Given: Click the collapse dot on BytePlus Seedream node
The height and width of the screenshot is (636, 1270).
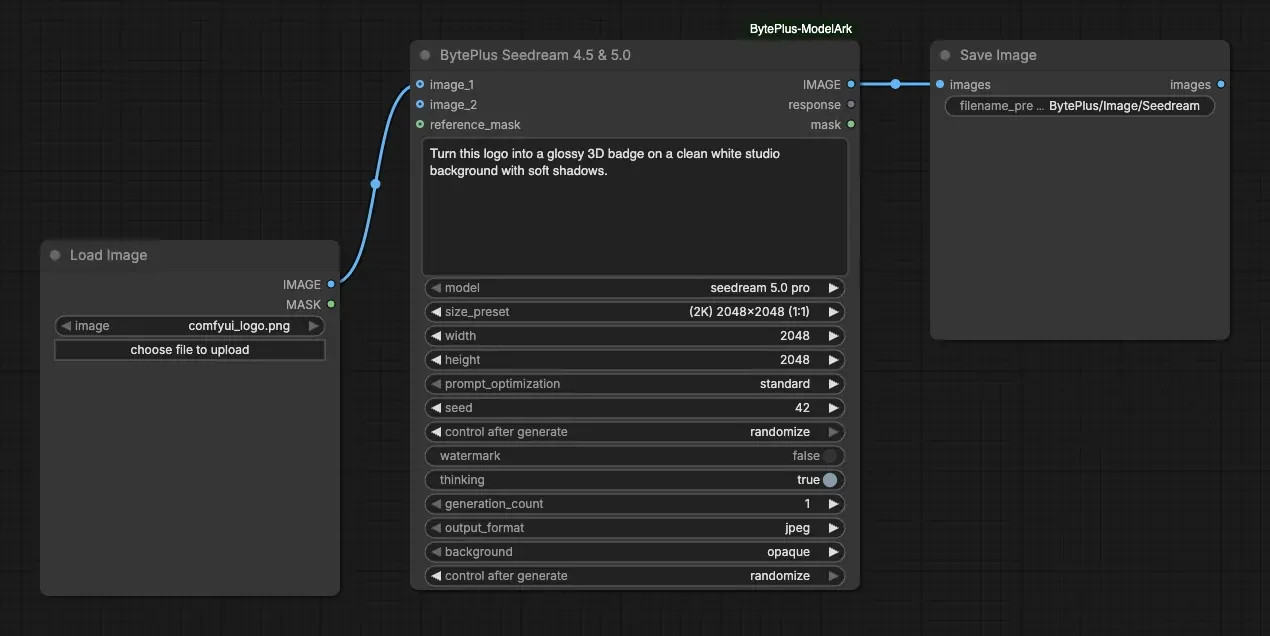Looking at the screenshot, I should [x=425, y=55].
